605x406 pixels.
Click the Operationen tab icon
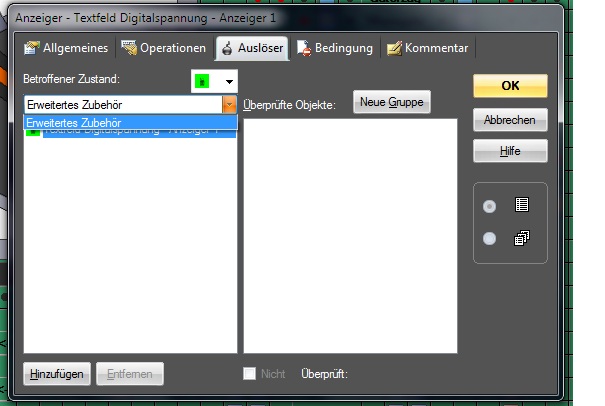(129, 47)
